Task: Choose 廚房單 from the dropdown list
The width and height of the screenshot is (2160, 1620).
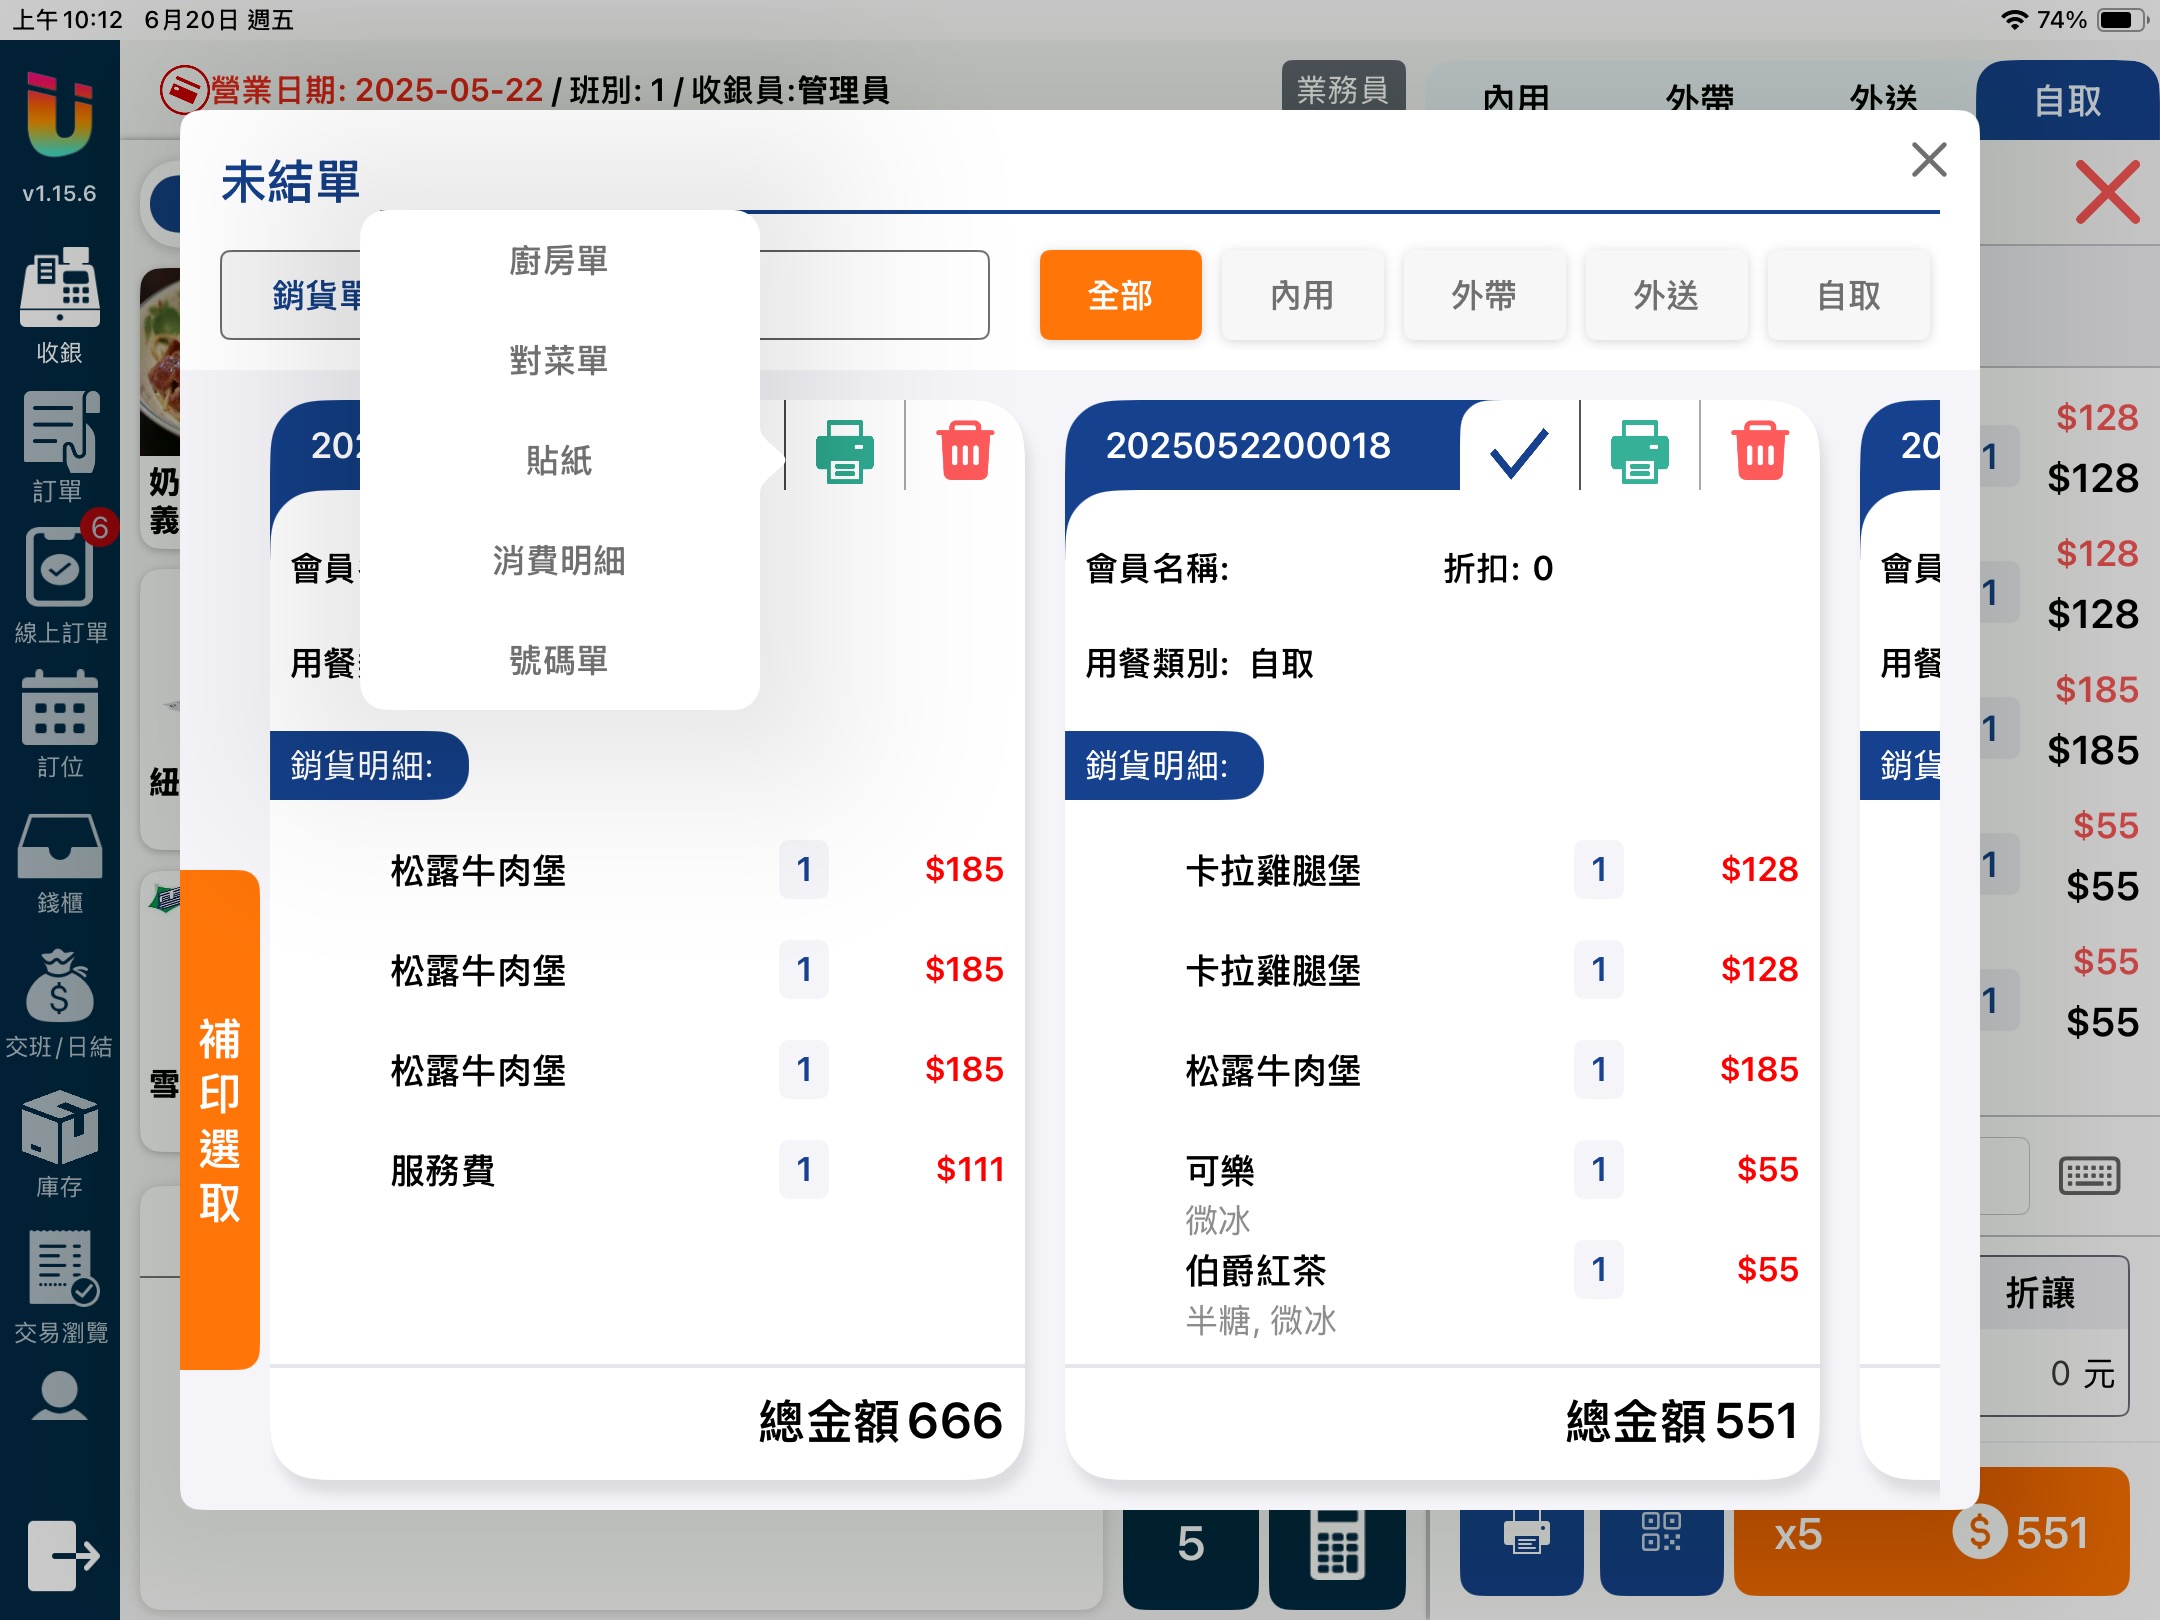Action: pos(559,261)
